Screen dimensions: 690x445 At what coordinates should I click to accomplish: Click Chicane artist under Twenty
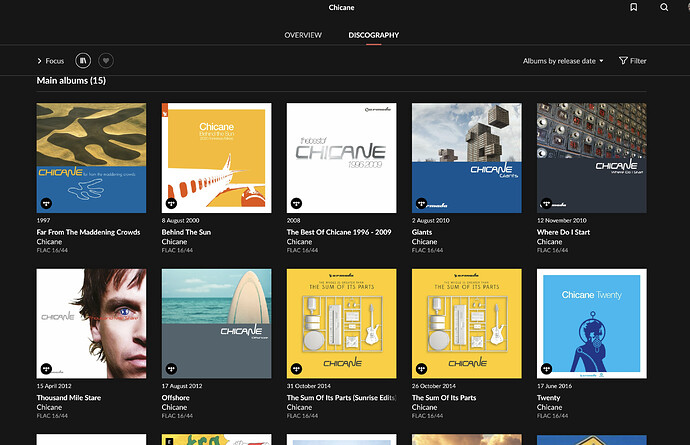(550, 407)
